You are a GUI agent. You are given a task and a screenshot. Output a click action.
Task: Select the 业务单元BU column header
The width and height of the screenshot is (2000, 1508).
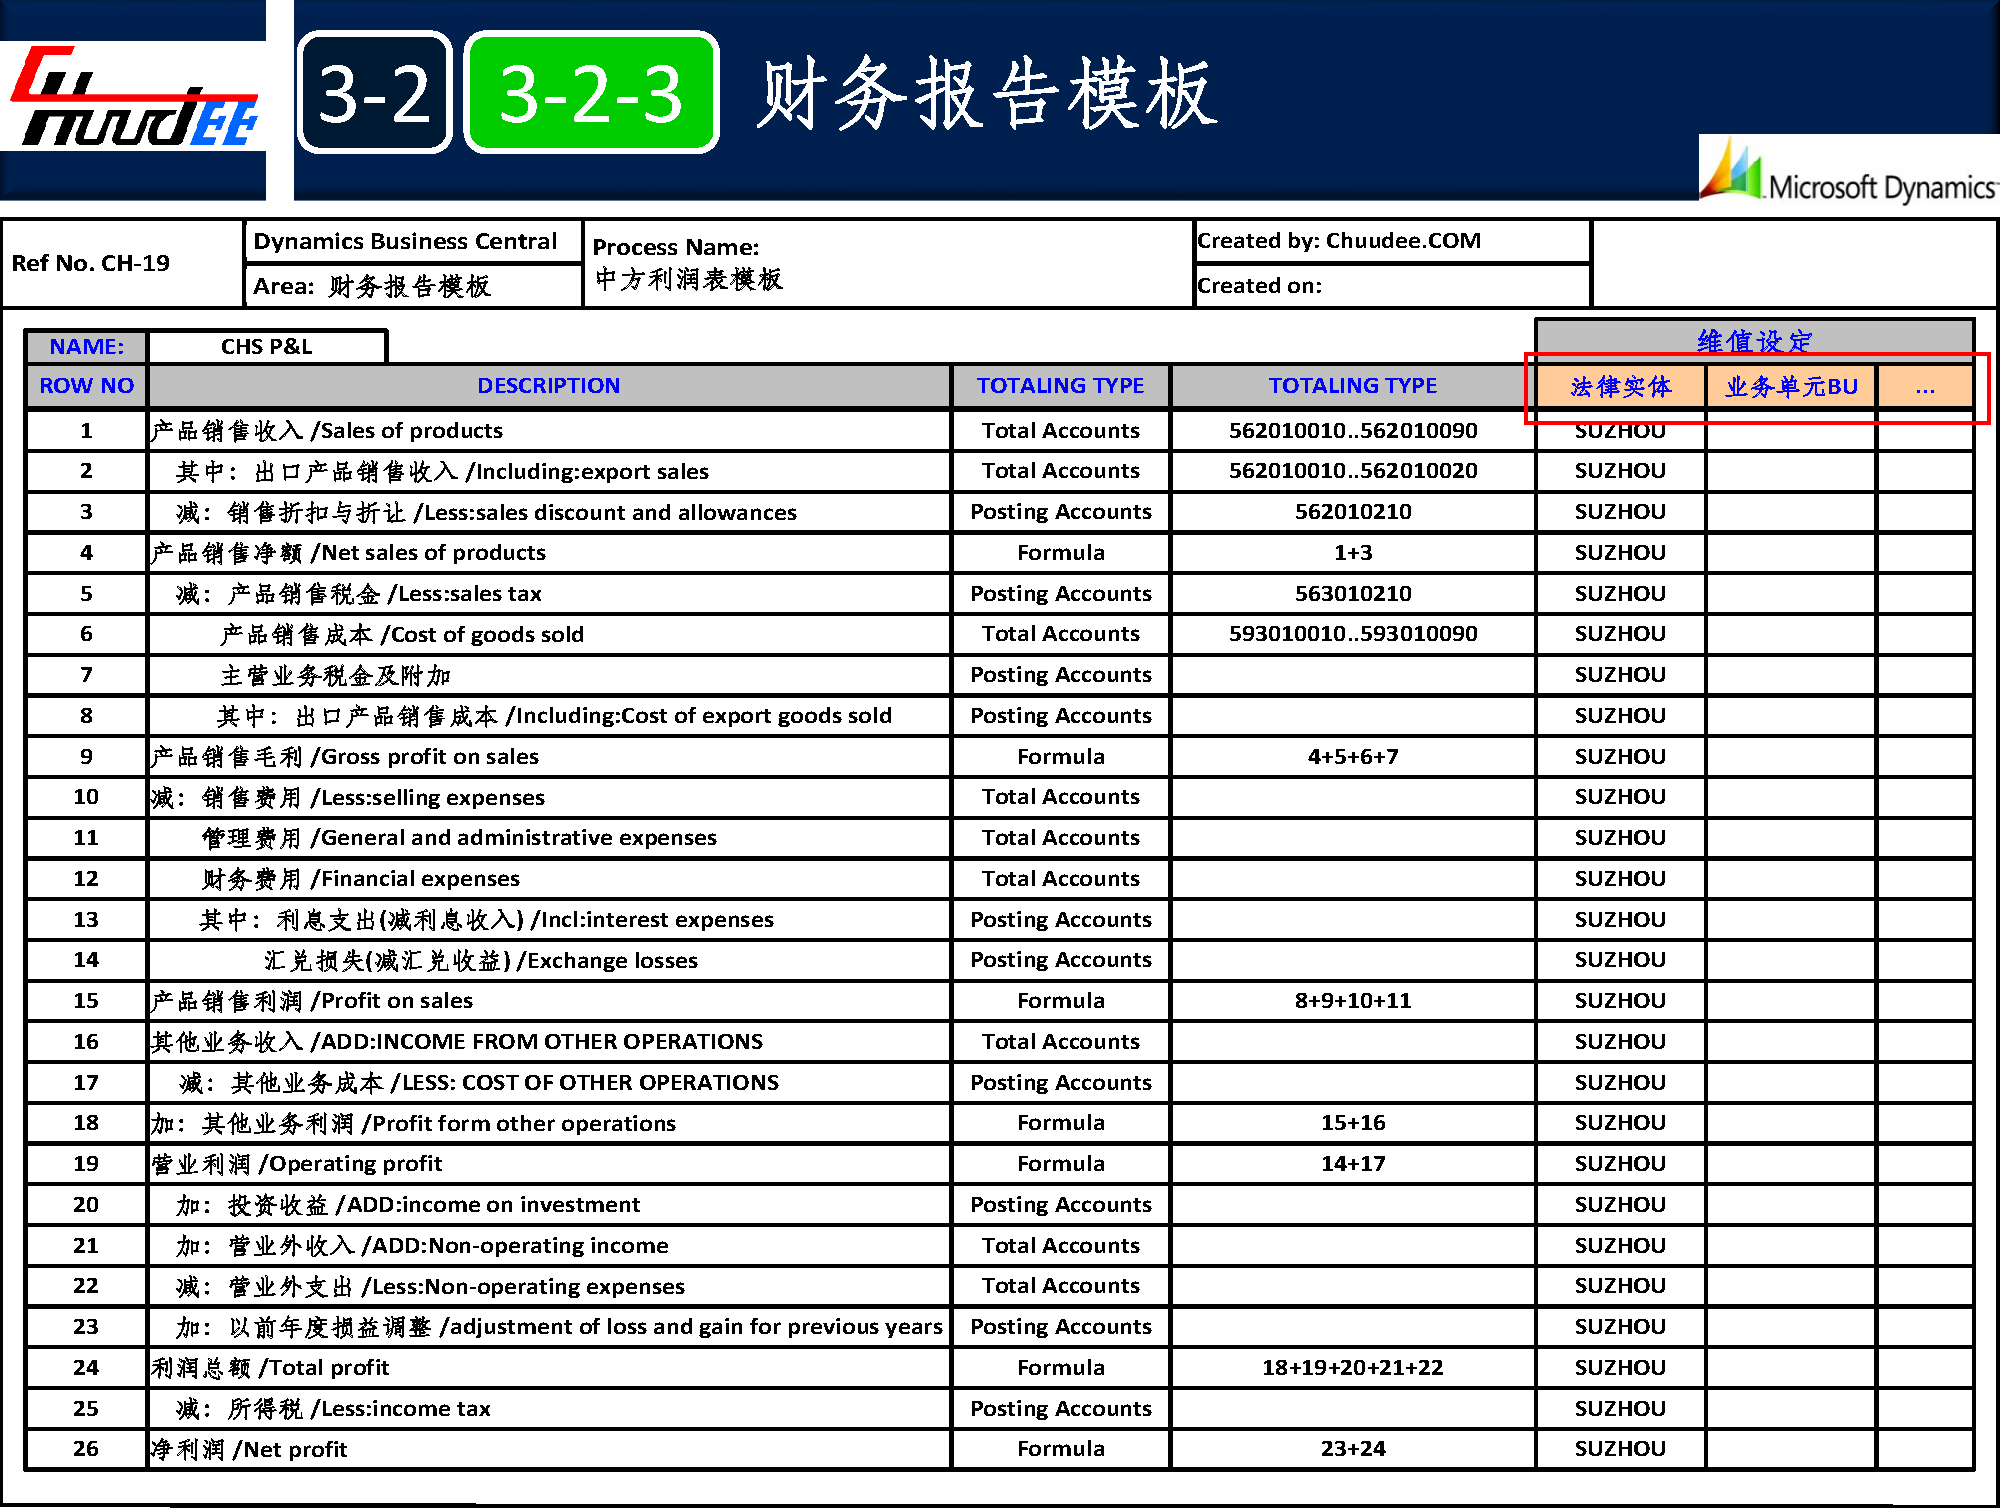[x=1791, y=387]
